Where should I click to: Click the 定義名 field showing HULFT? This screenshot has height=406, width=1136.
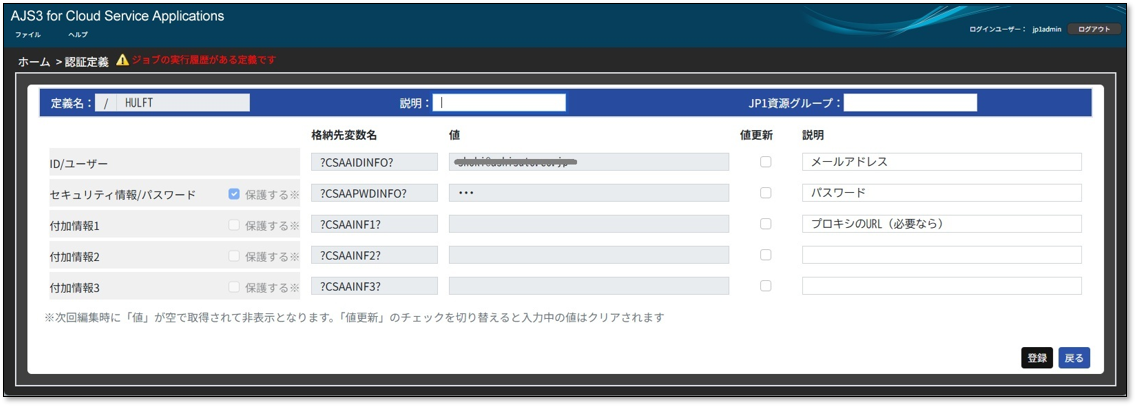tap(172, 102)
